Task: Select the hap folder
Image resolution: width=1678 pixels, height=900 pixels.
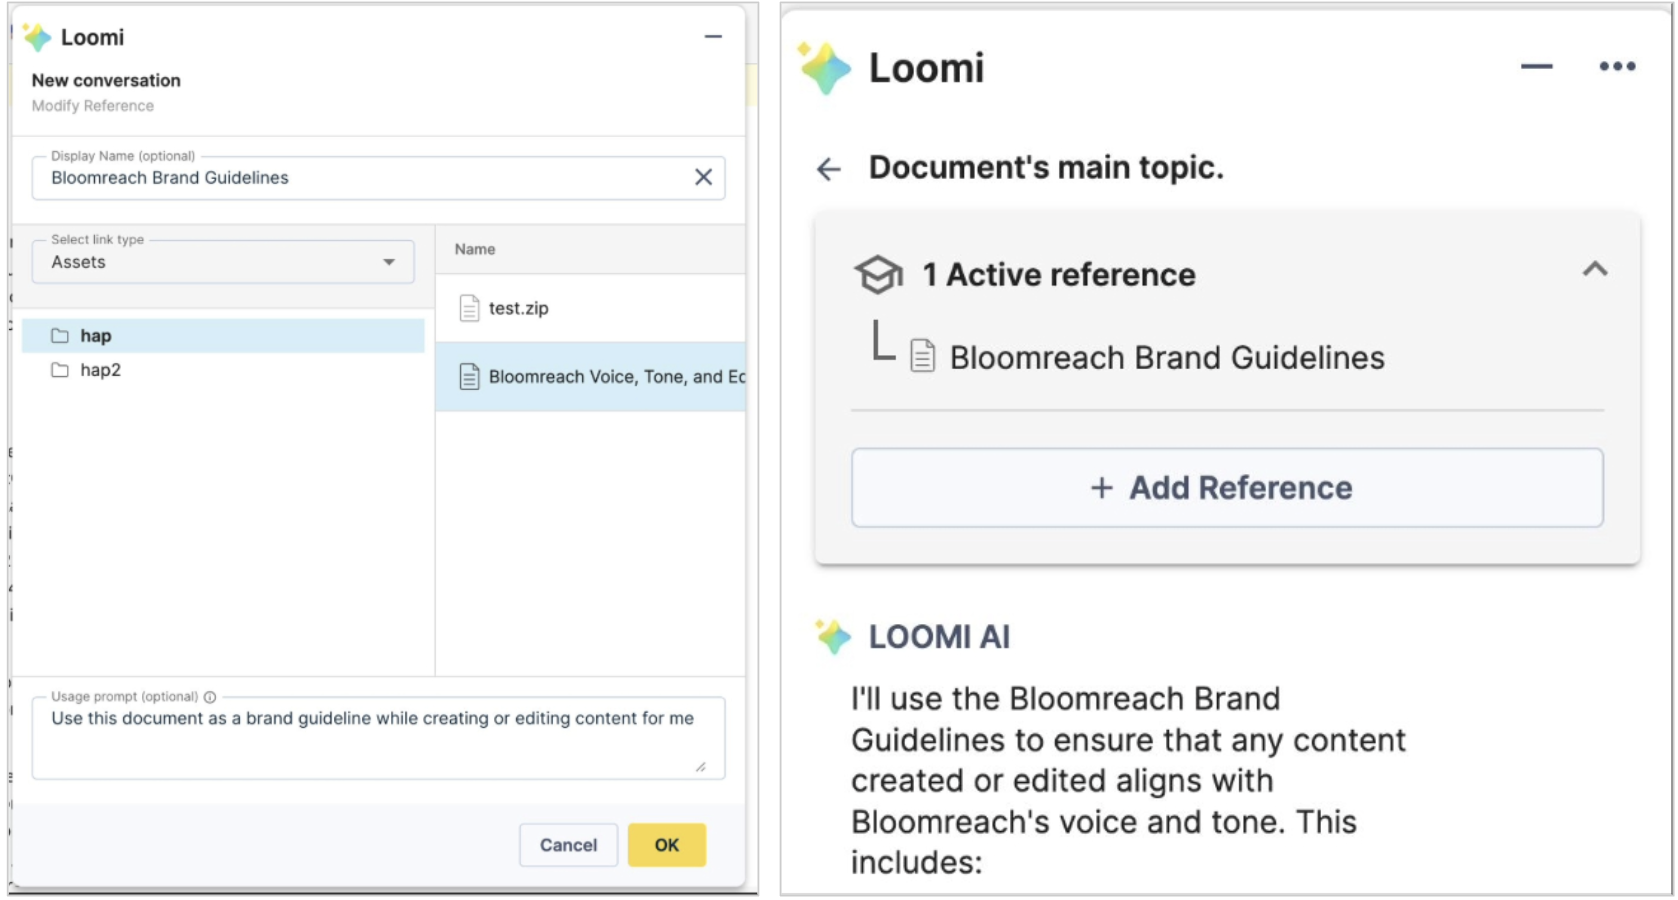Action: (95, 336)
